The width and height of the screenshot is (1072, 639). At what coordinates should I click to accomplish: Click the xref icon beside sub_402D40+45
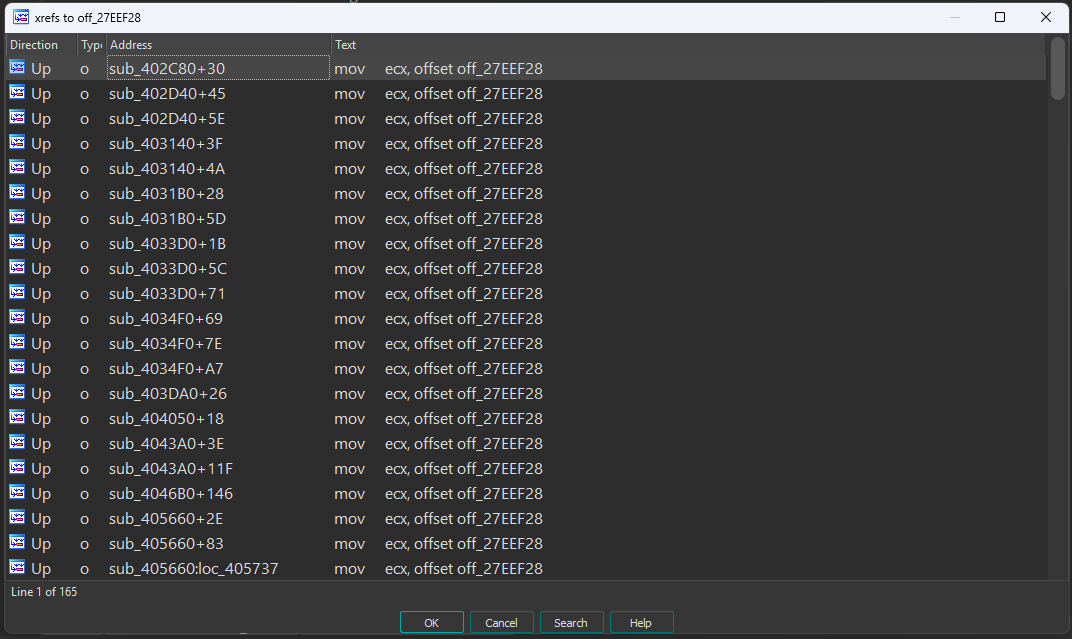(x=16, y=93)
